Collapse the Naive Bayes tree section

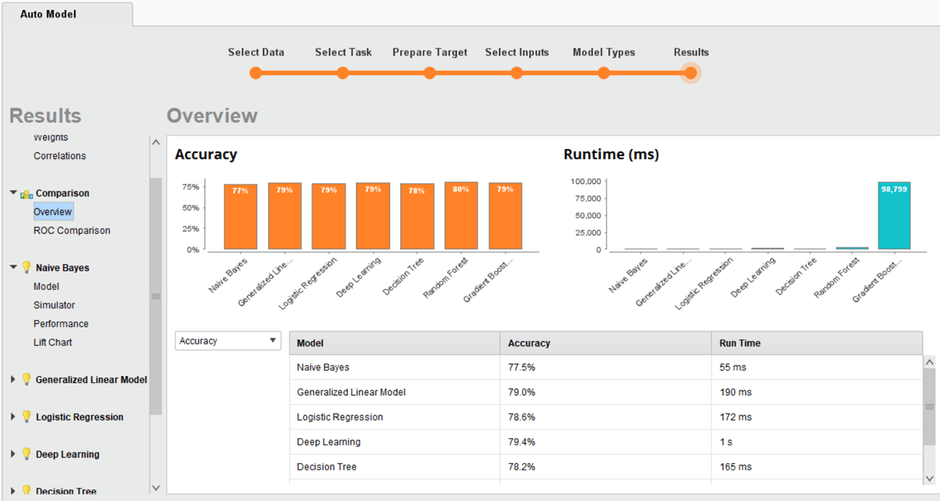point(13,268)
